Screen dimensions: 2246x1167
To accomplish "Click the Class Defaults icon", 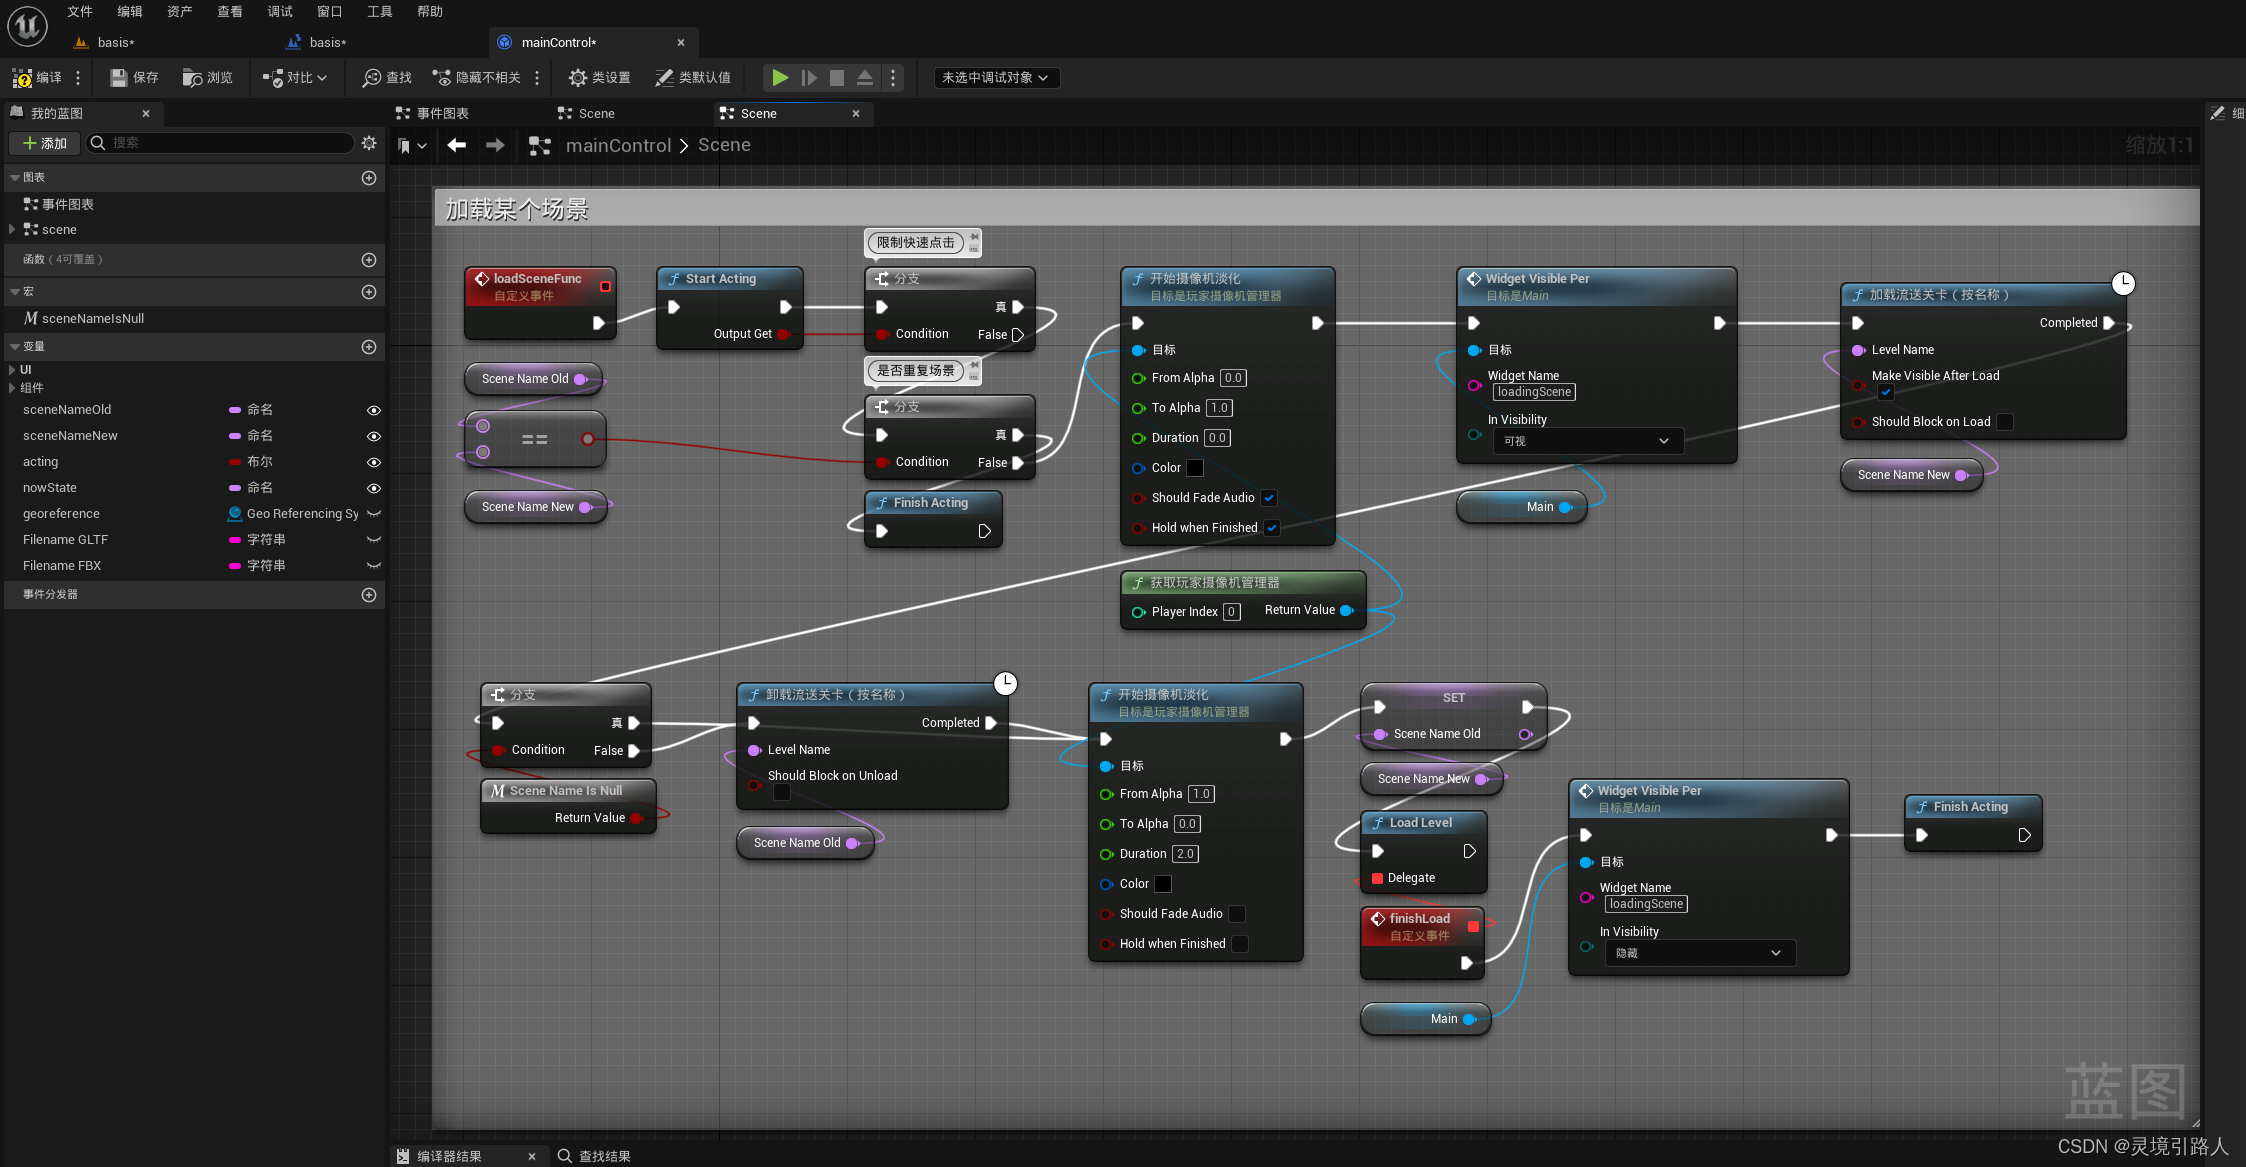I will 664,78.
